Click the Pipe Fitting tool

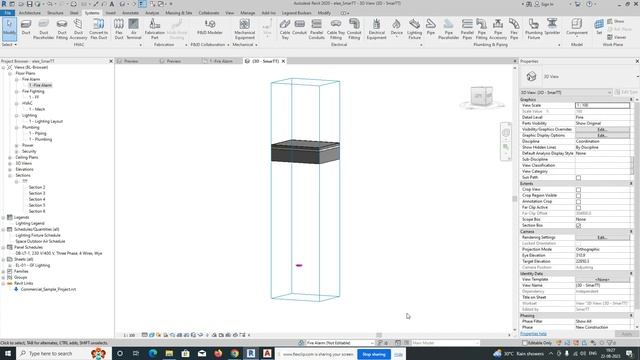481,29
